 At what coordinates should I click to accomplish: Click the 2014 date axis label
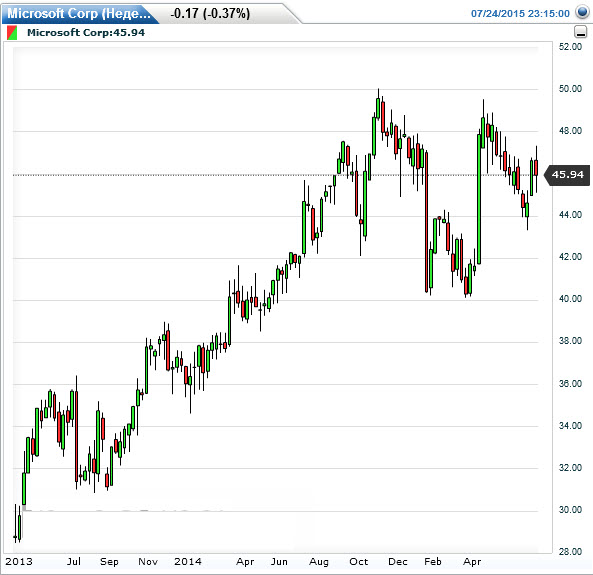point(188,561)
